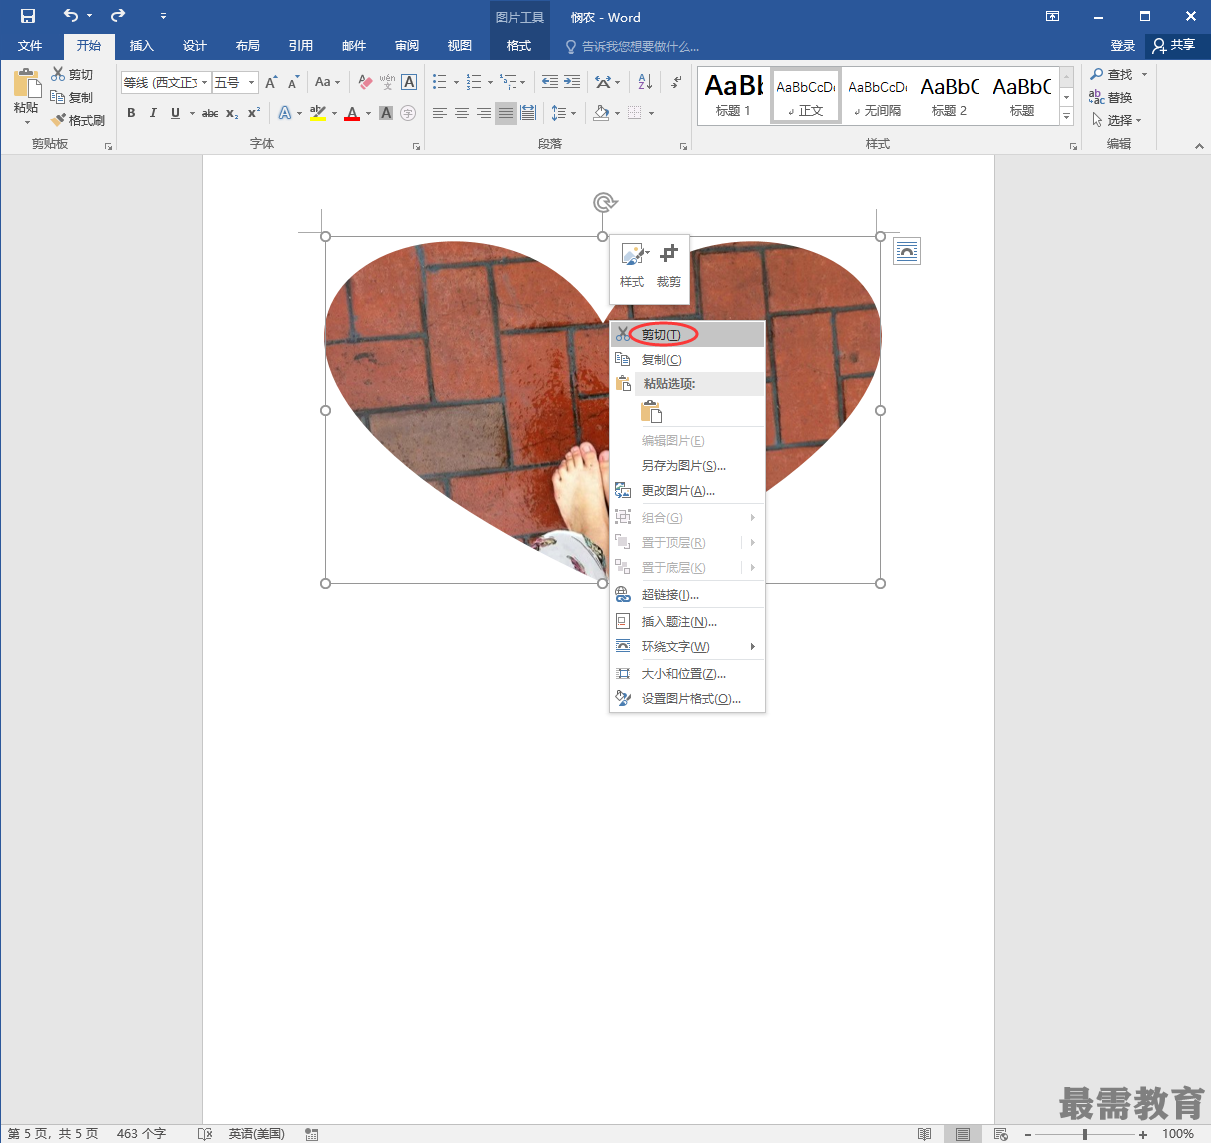Open the Select dropdown in Editing group
1211x1143 pixels.
[1117, 120]
